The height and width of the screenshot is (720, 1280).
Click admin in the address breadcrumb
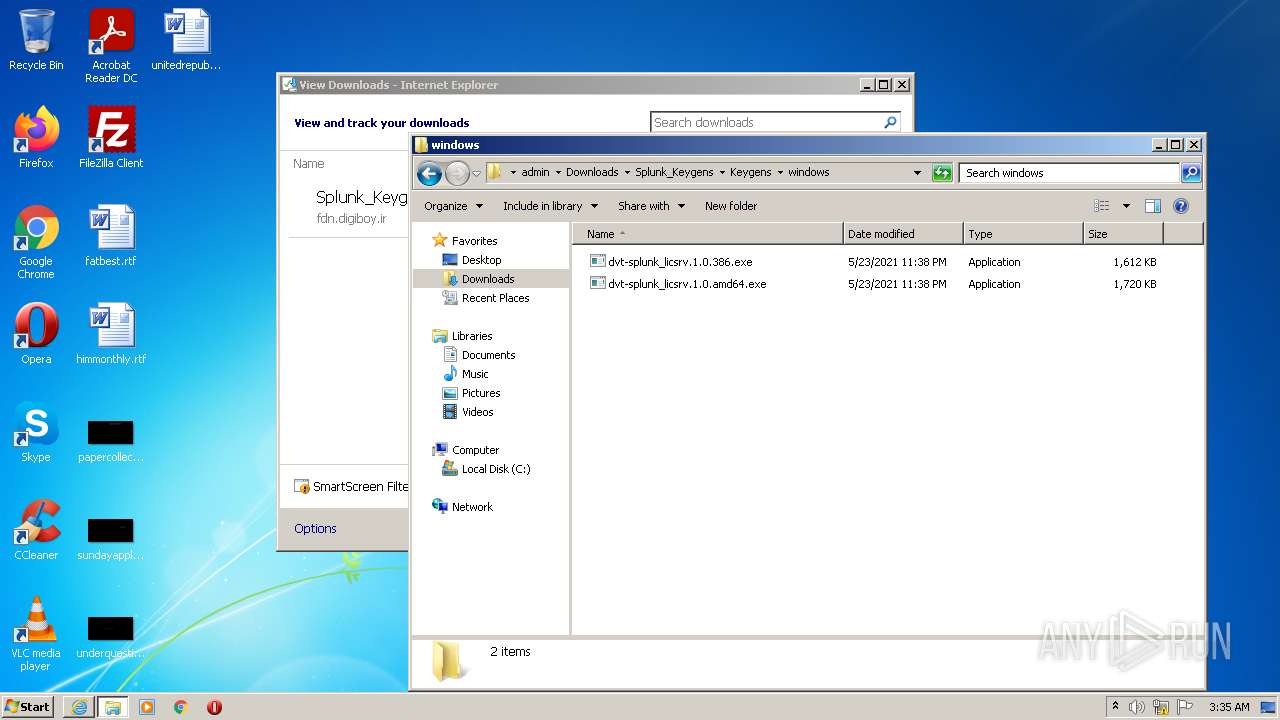pos(535,172)
